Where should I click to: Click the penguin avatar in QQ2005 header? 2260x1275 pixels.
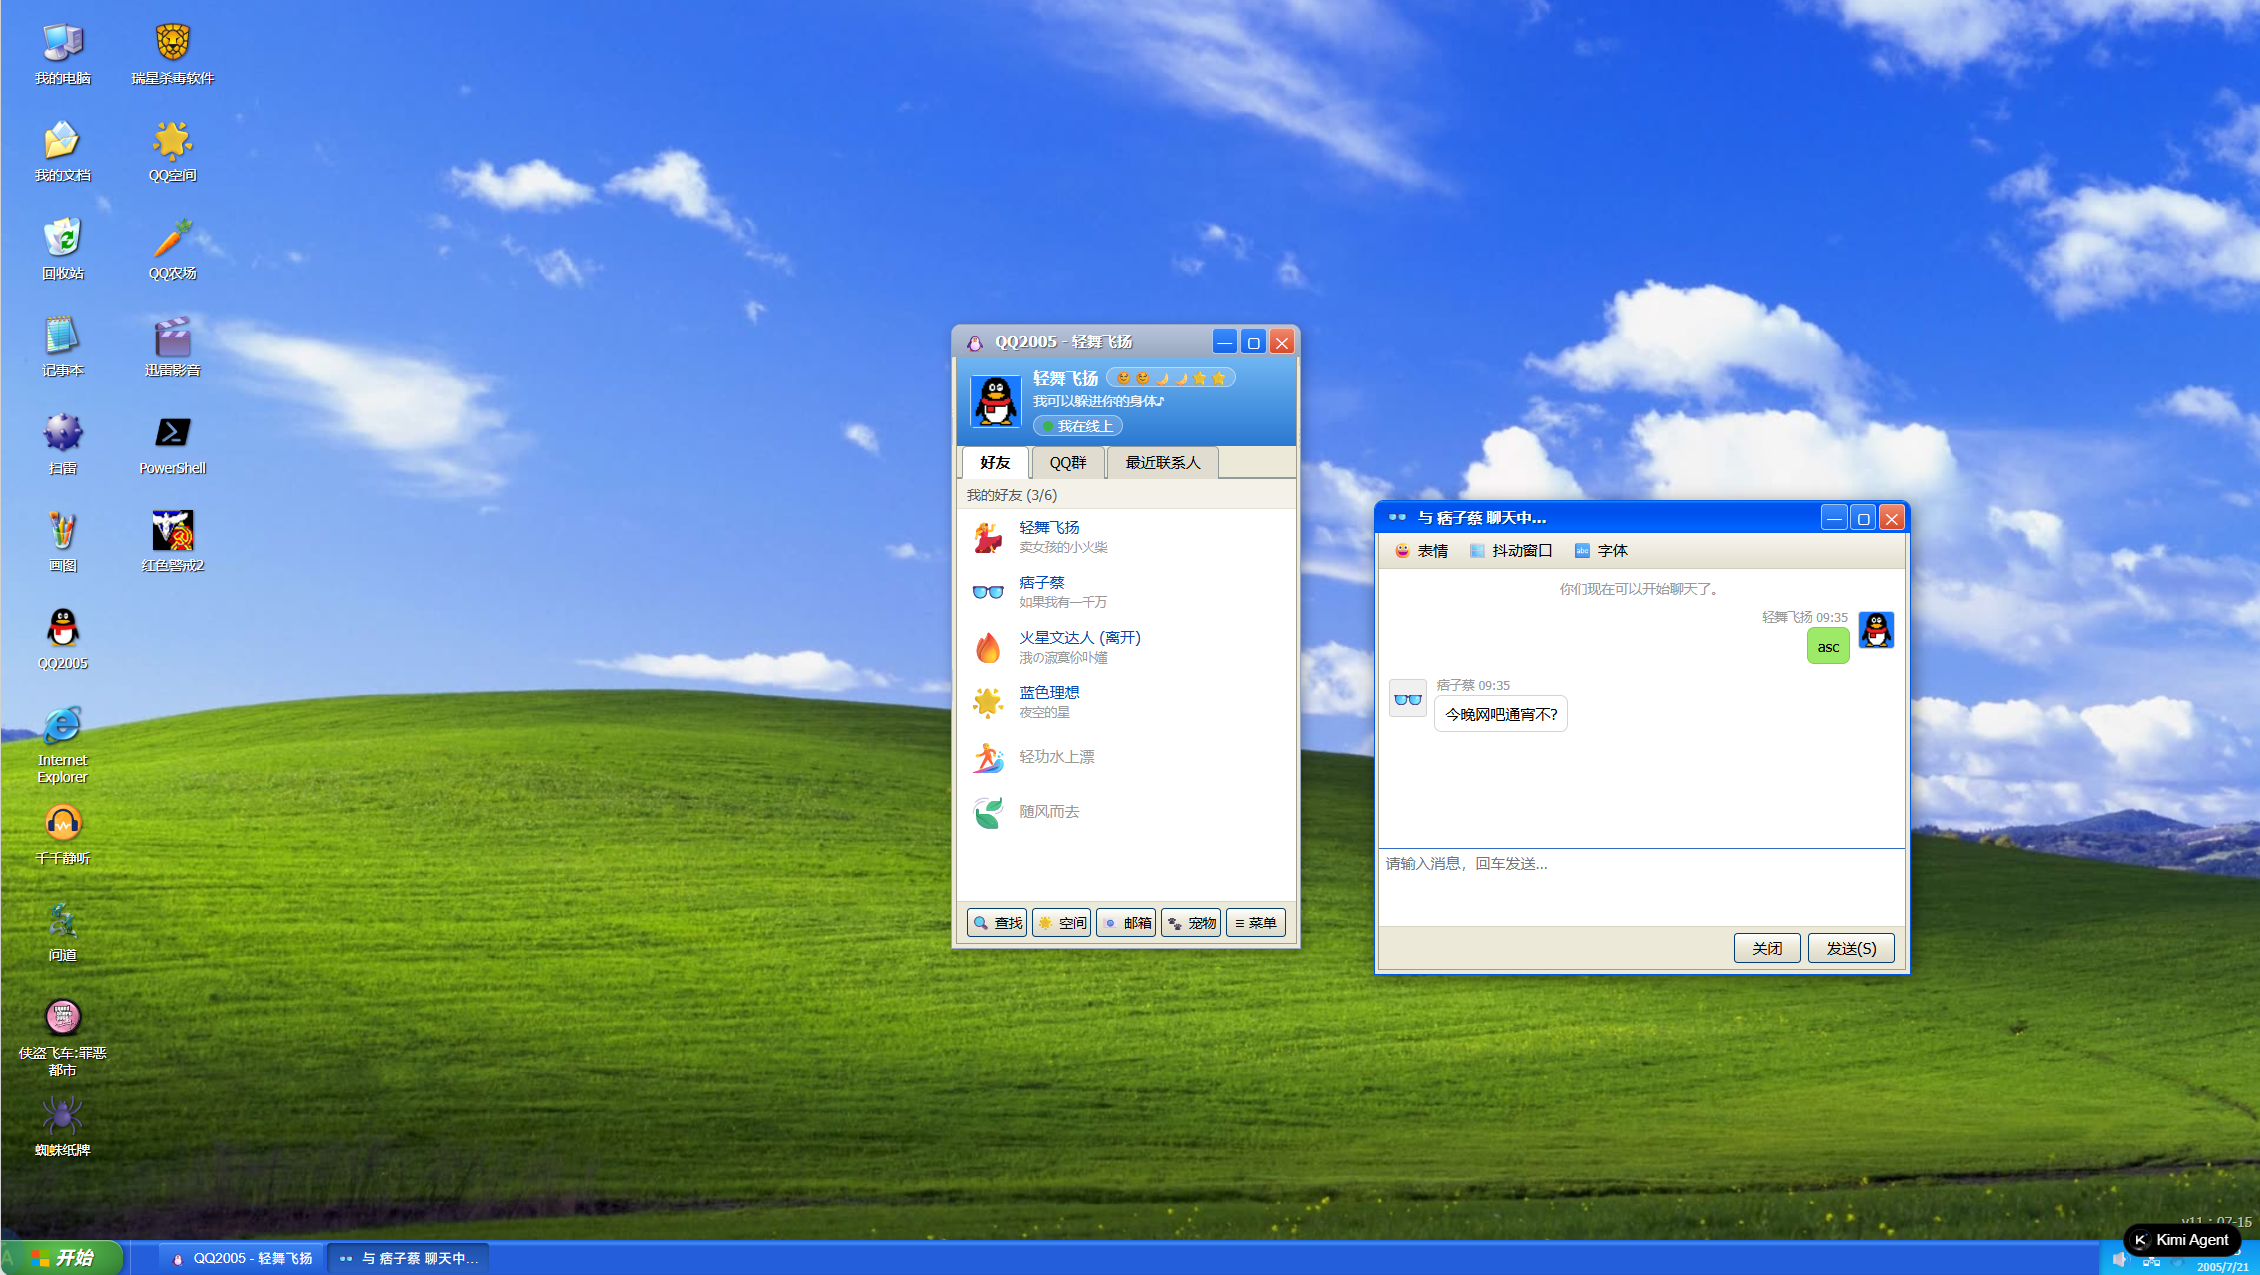click(x=995, y=401)
